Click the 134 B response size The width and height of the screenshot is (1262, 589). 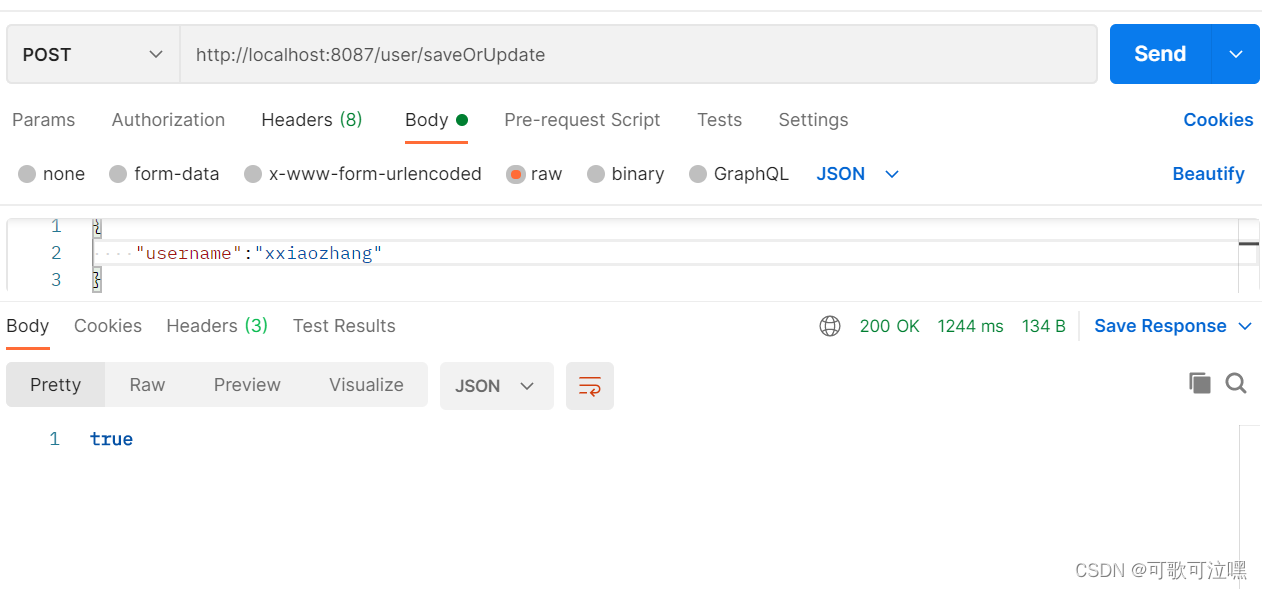pos(1043,326)
